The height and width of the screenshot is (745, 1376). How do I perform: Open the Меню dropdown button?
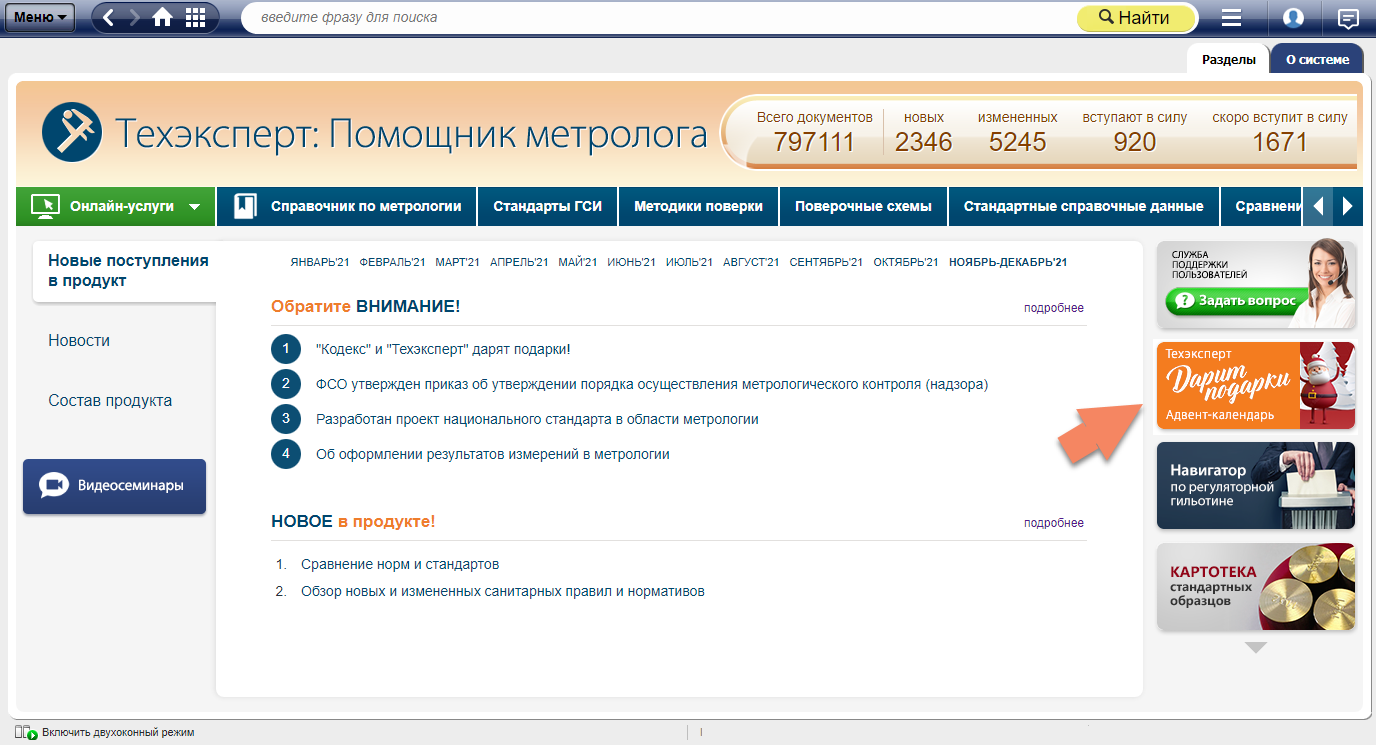41,17
